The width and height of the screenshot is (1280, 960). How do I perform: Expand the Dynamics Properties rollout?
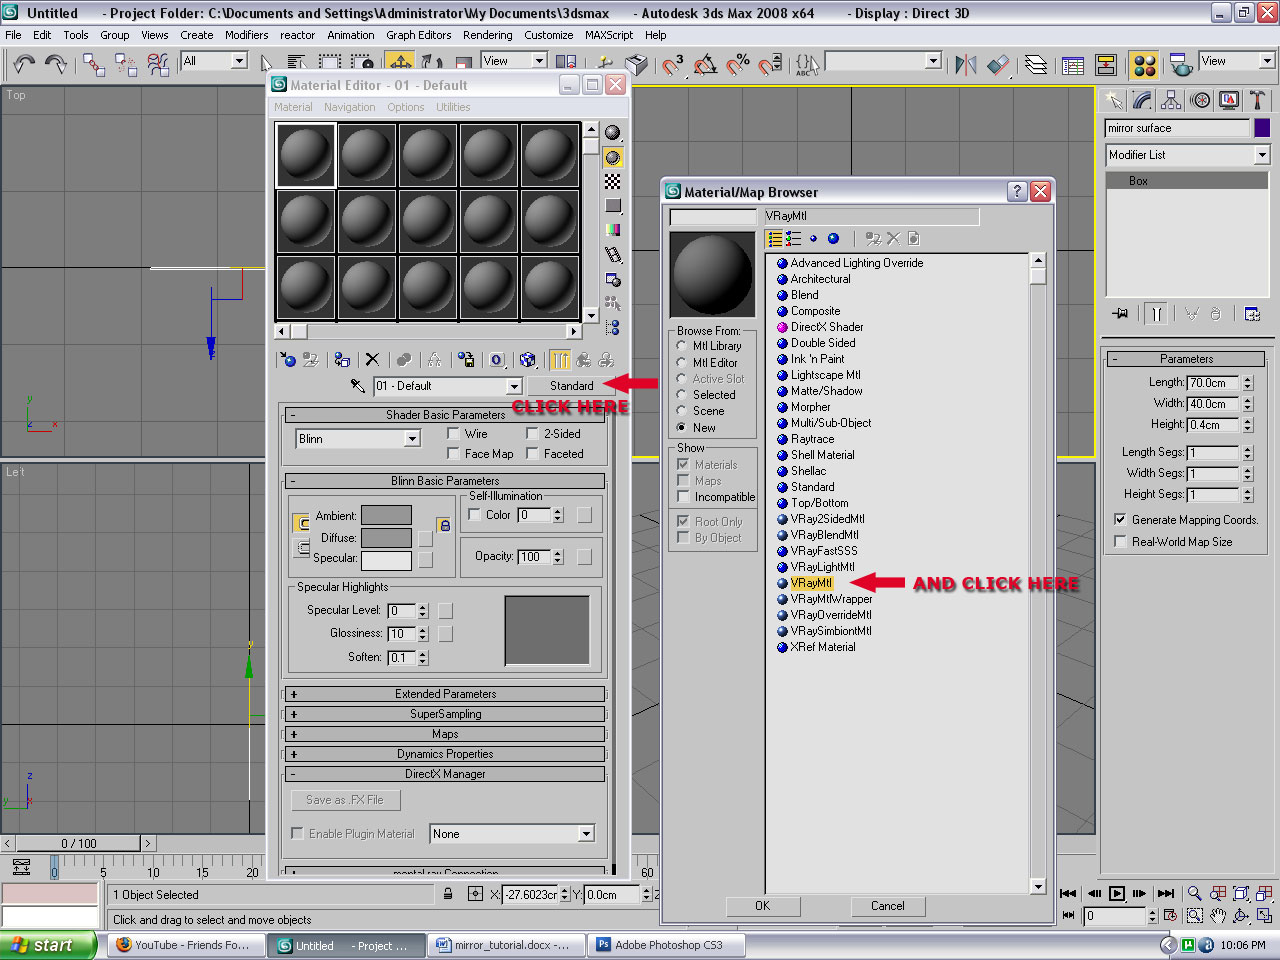click(x=445, y=754)
